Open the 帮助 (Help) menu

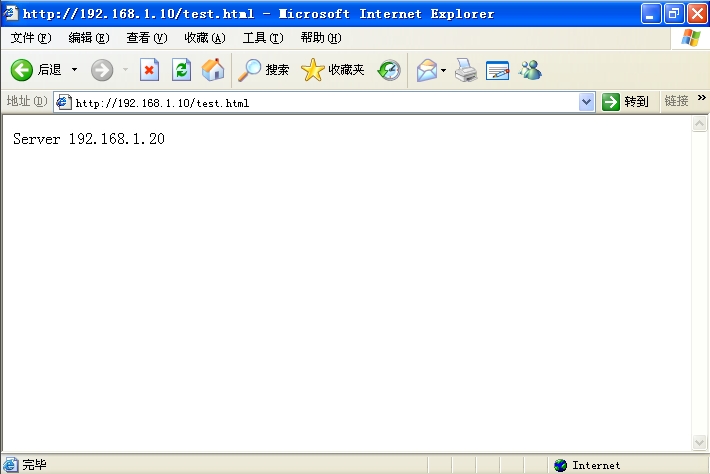point(320,38)
